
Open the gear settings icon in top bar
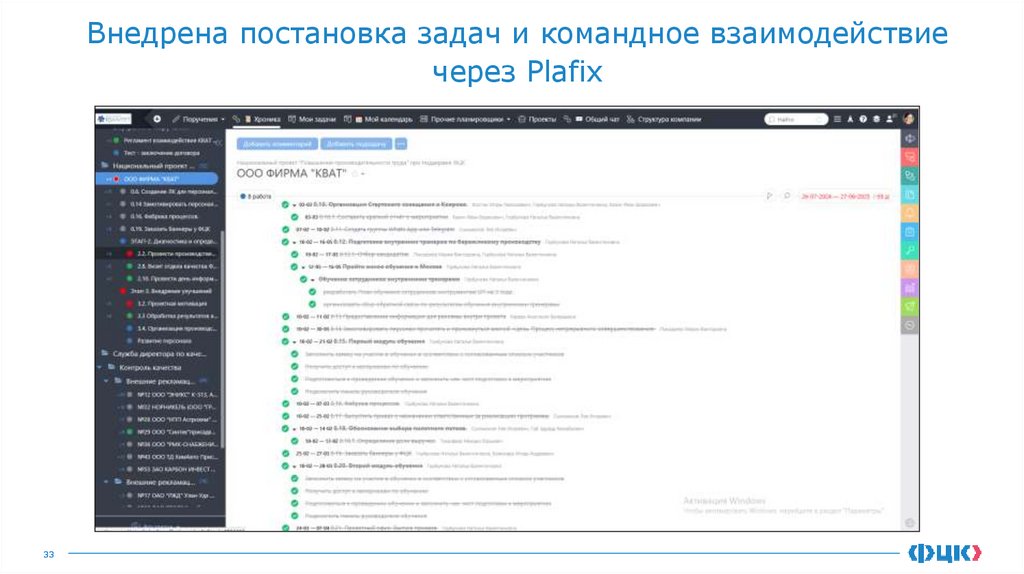point(876,119)
